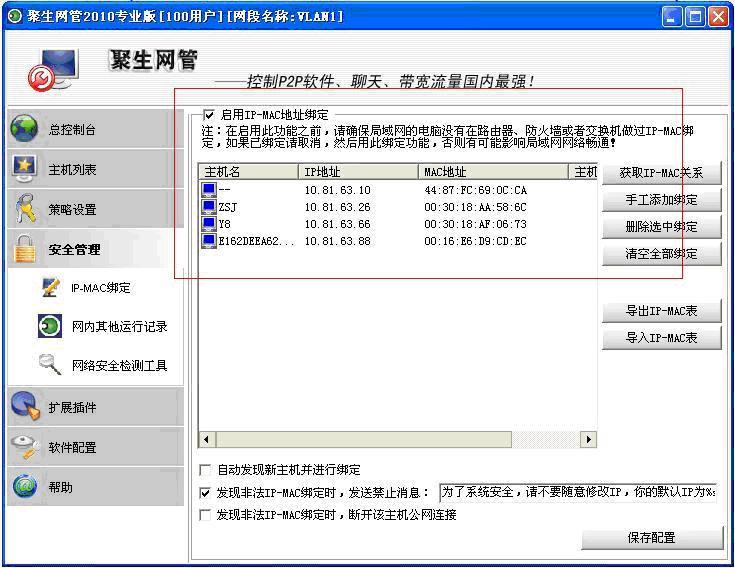Click the 策略设置 key icon

click(x=25, y=209)
